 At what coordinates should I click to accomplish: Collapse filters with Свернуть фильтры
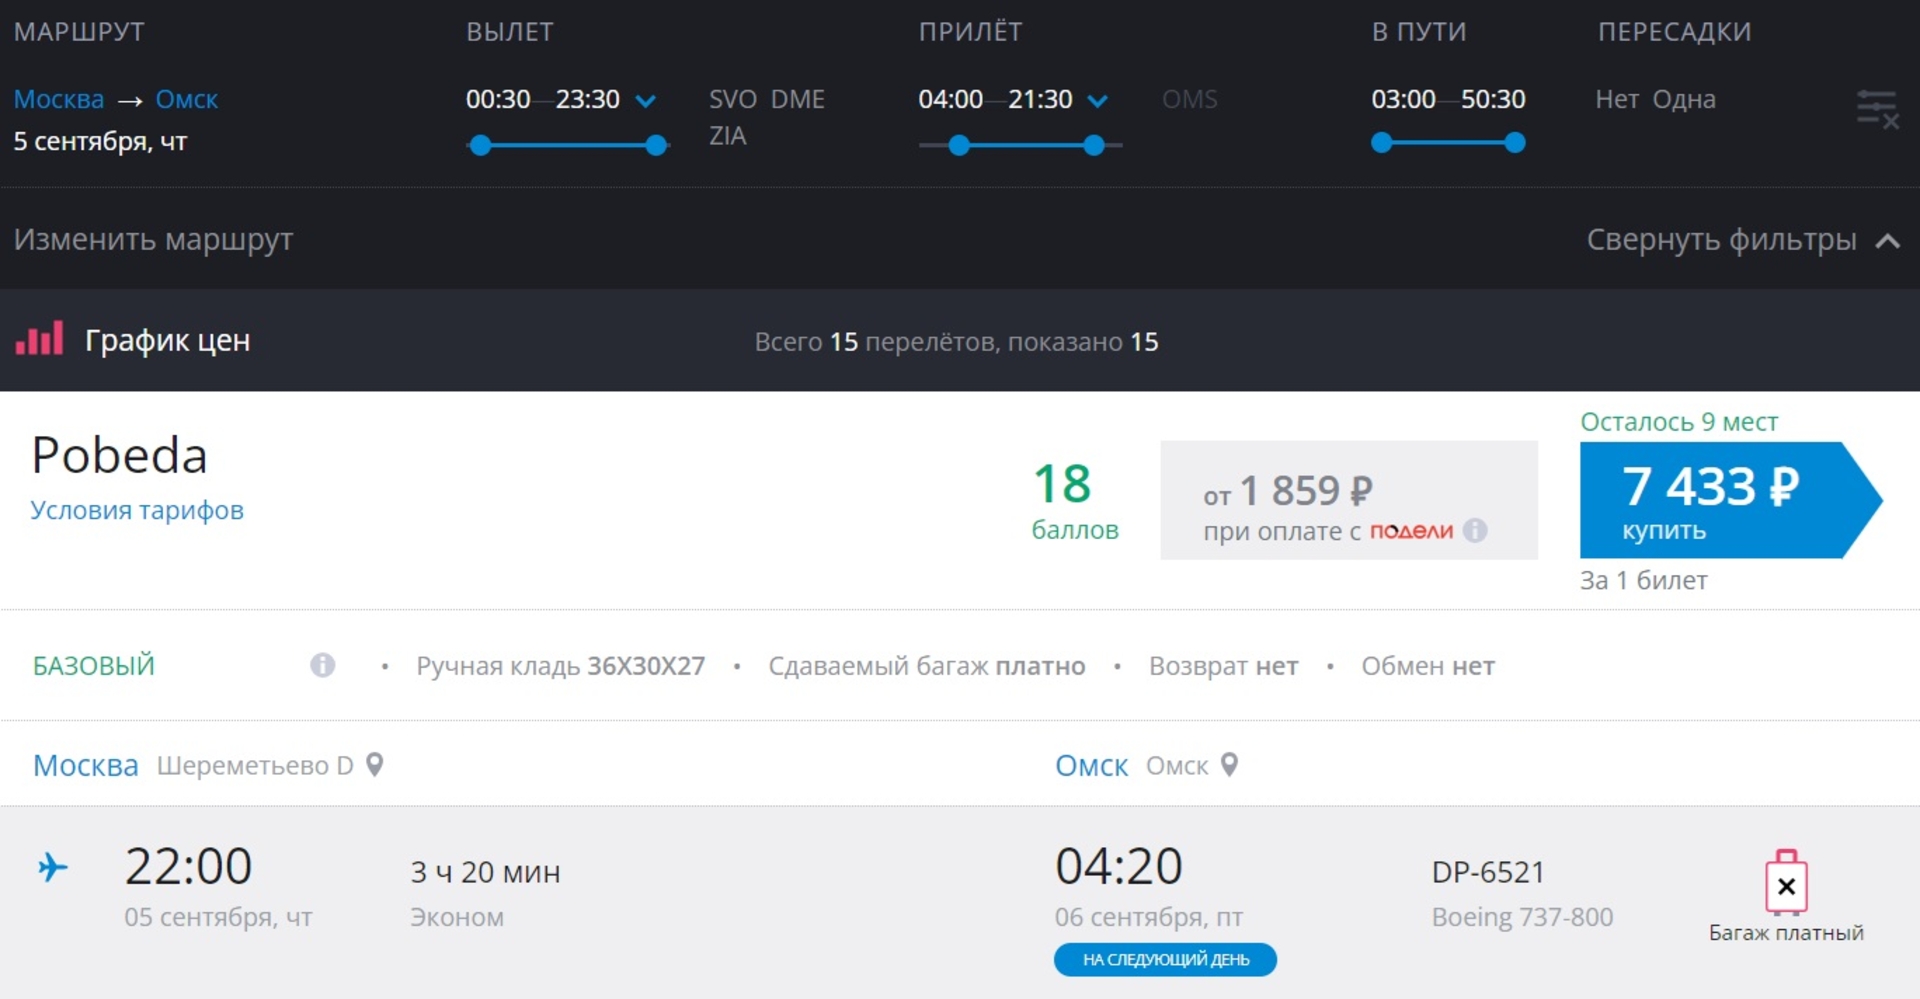1741,240
